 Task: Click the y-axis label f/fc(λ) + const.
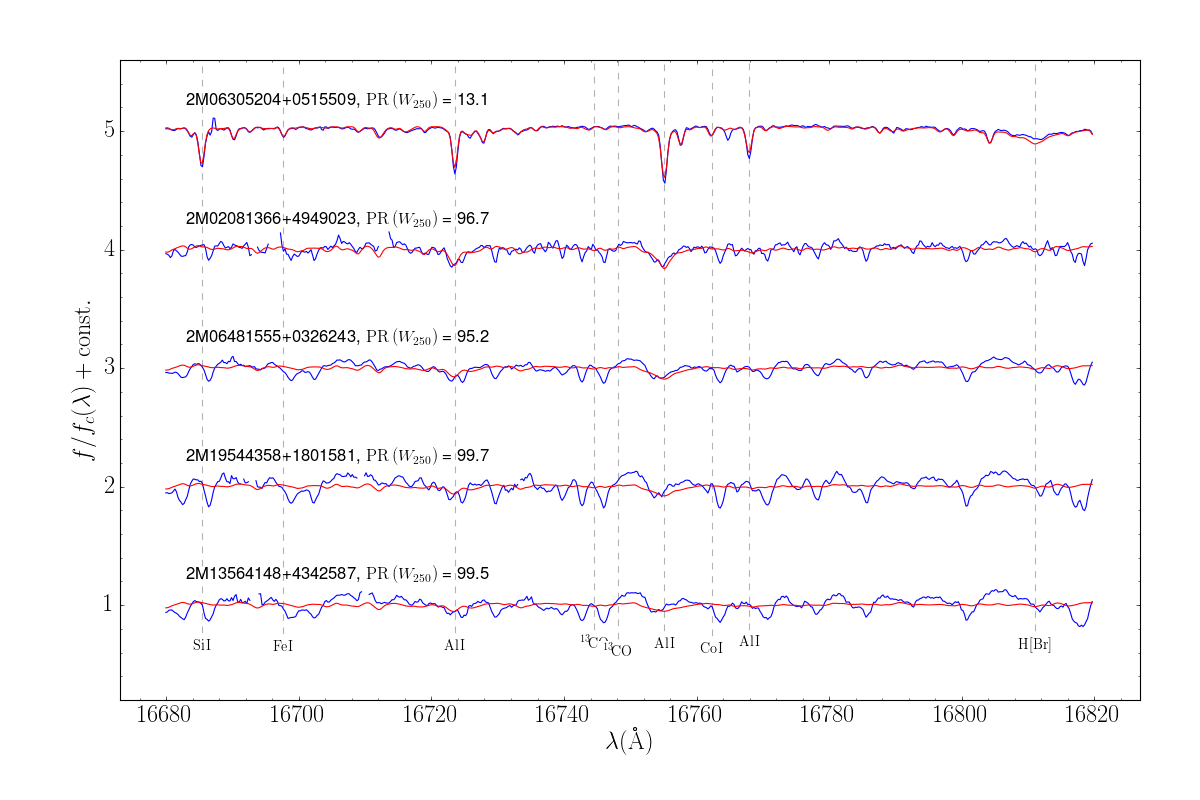pos(82,378)
